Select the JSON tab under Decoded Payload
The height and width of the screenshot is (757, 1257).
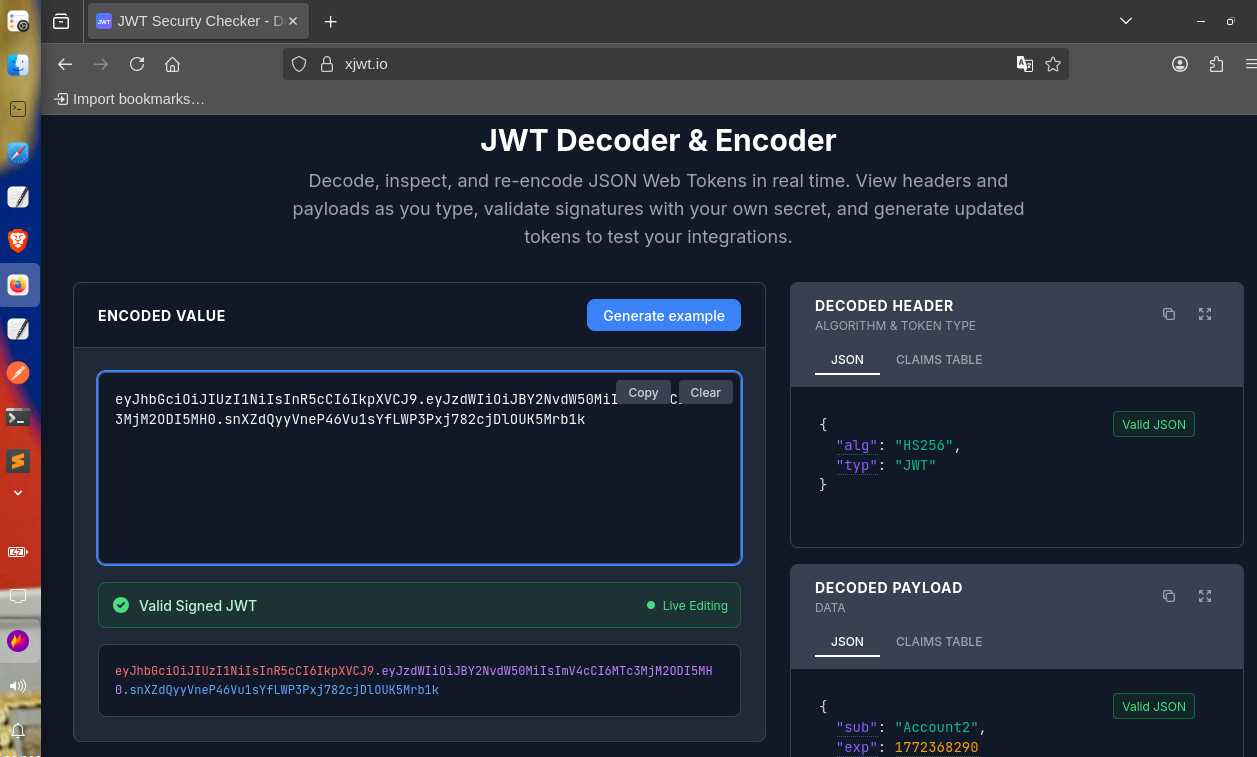tap(847, 641)
